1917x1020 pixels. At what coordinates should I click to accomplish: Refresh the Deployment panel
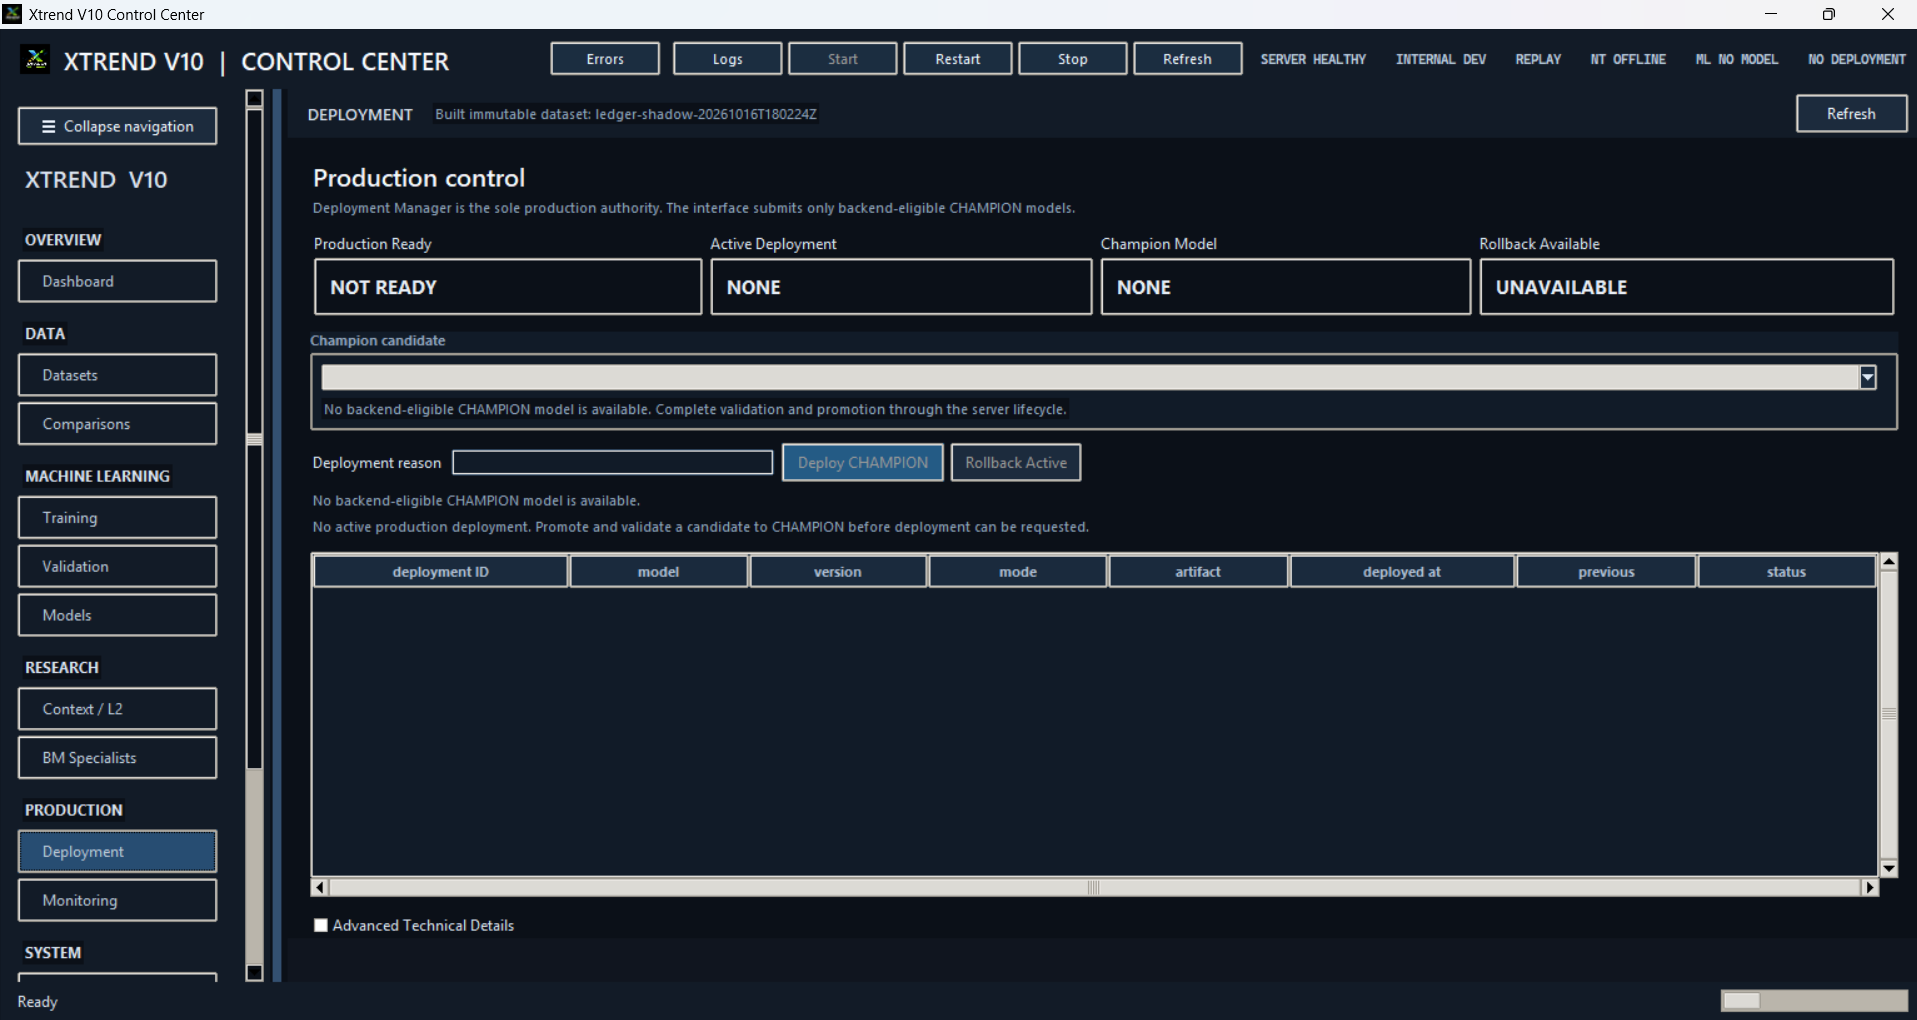(x=1851, y=114)
